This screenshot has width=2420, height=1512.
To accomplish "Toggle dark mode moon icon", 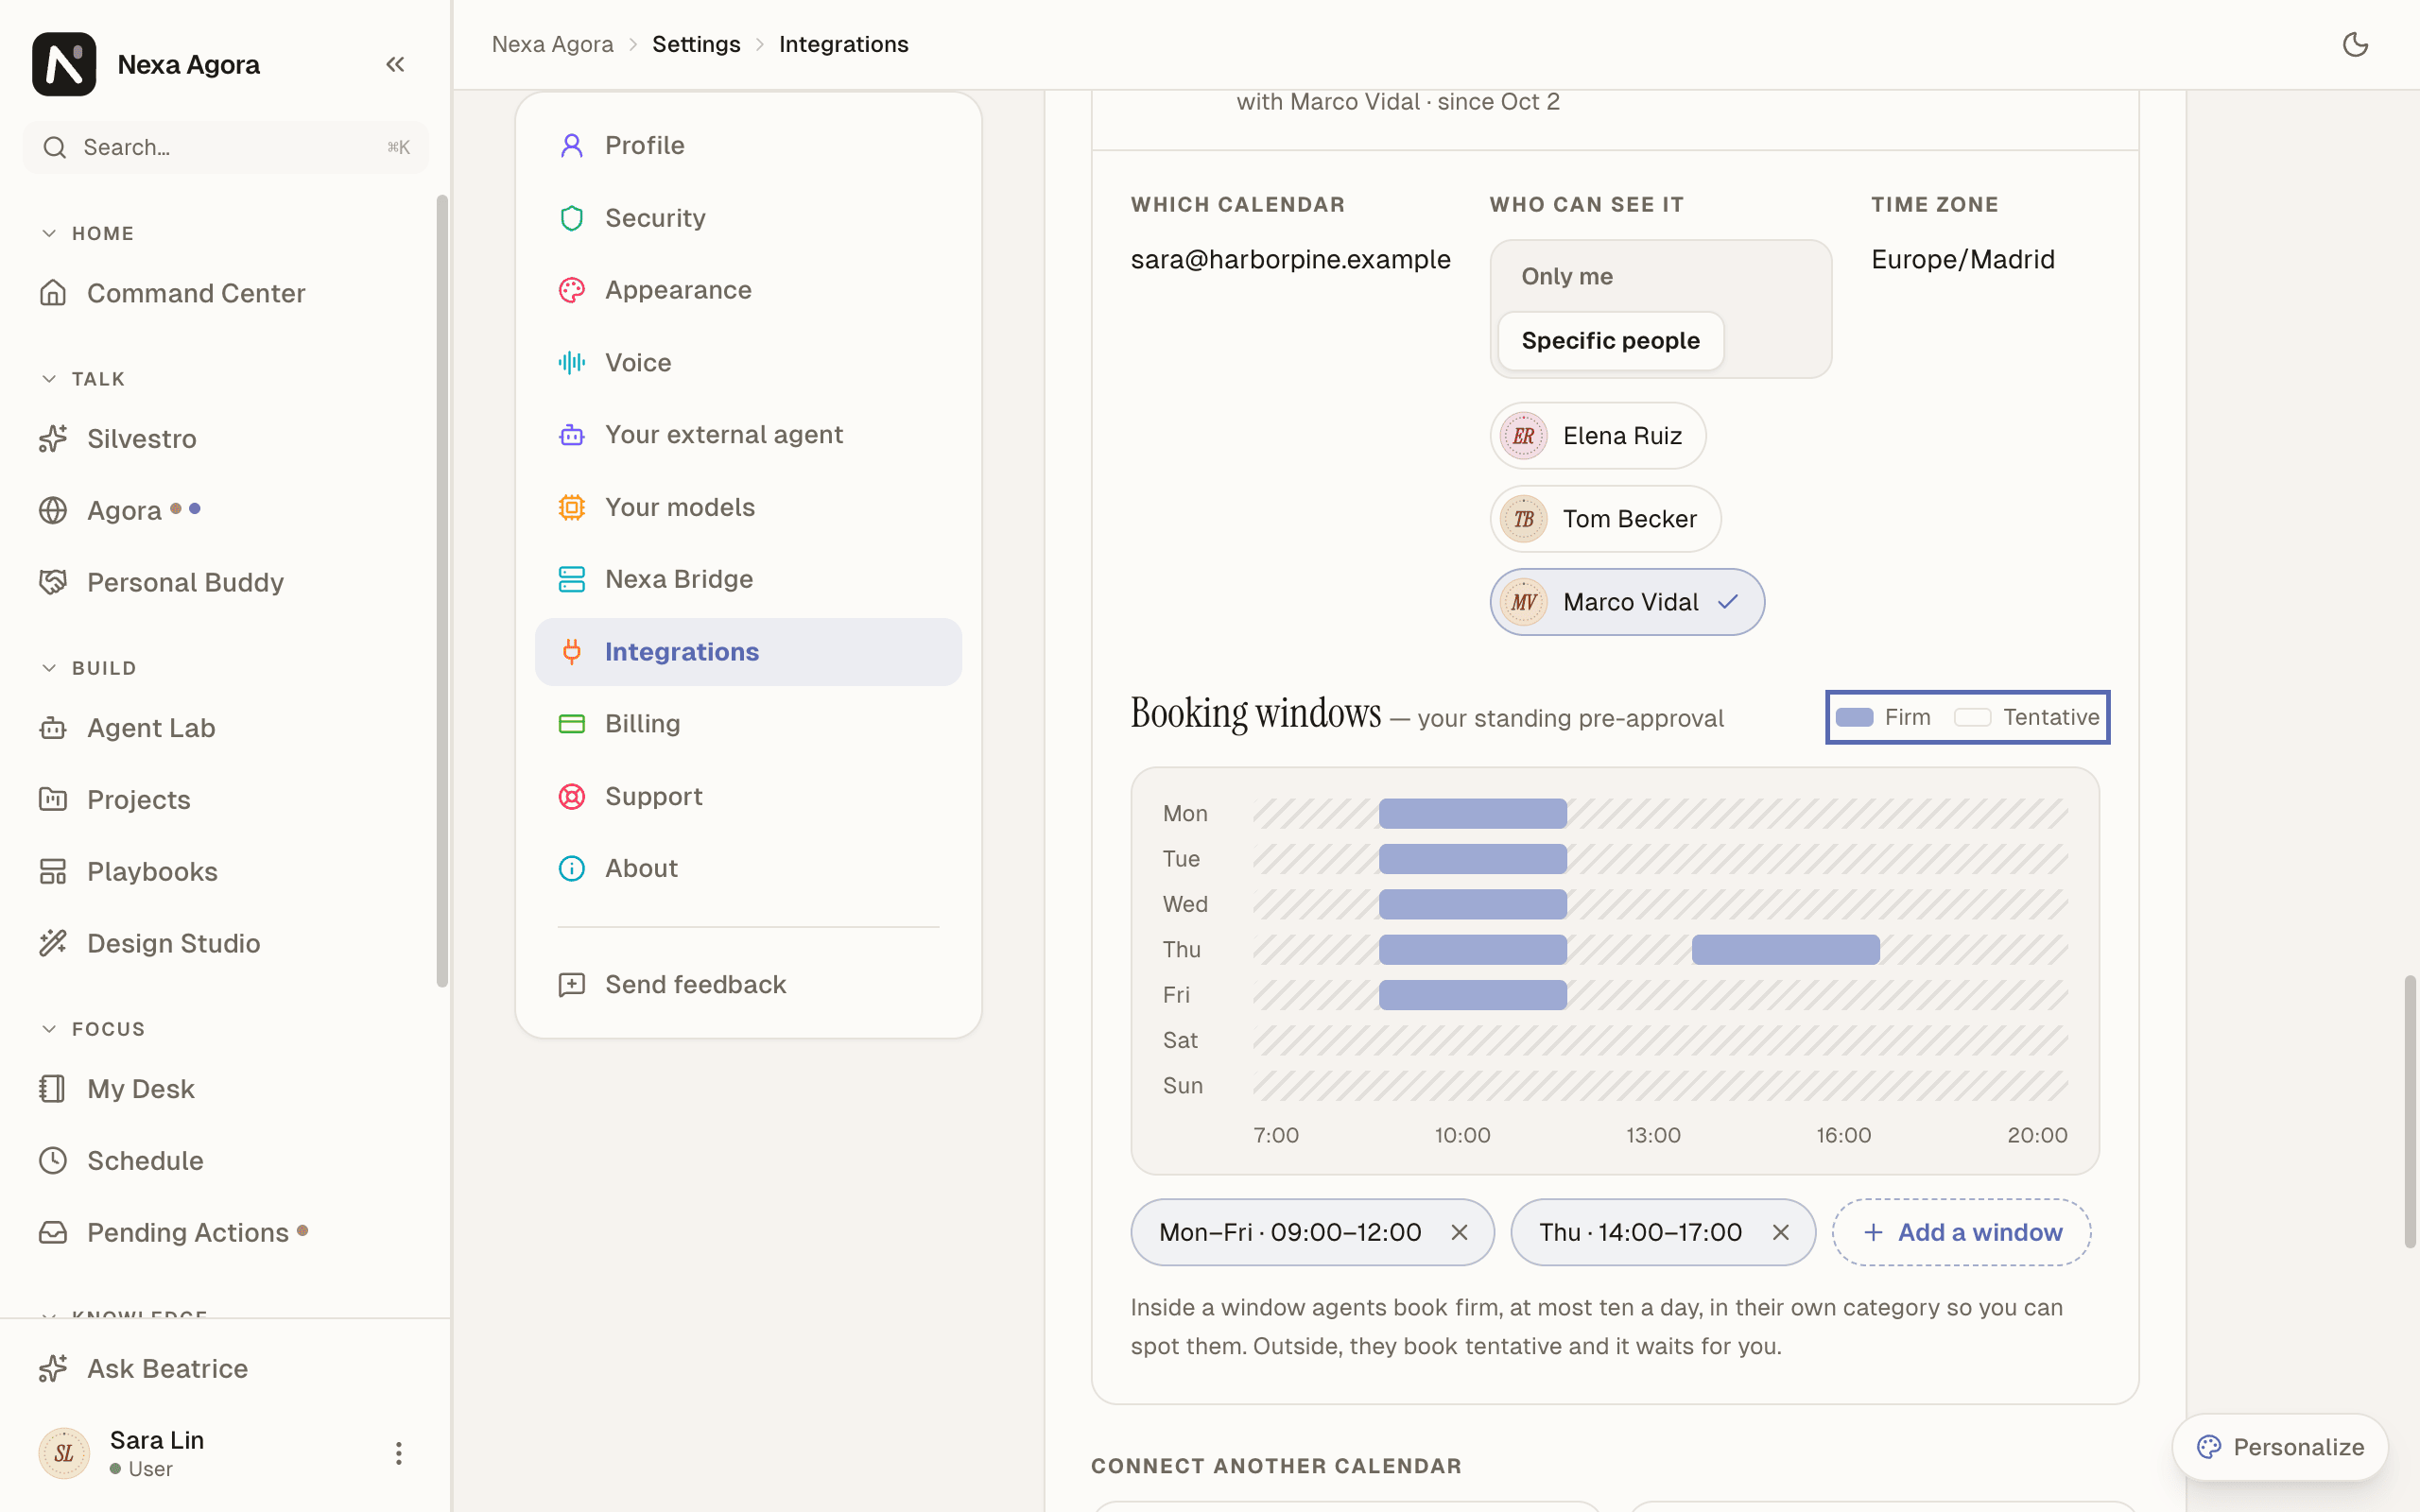I will pos(2355,44).
